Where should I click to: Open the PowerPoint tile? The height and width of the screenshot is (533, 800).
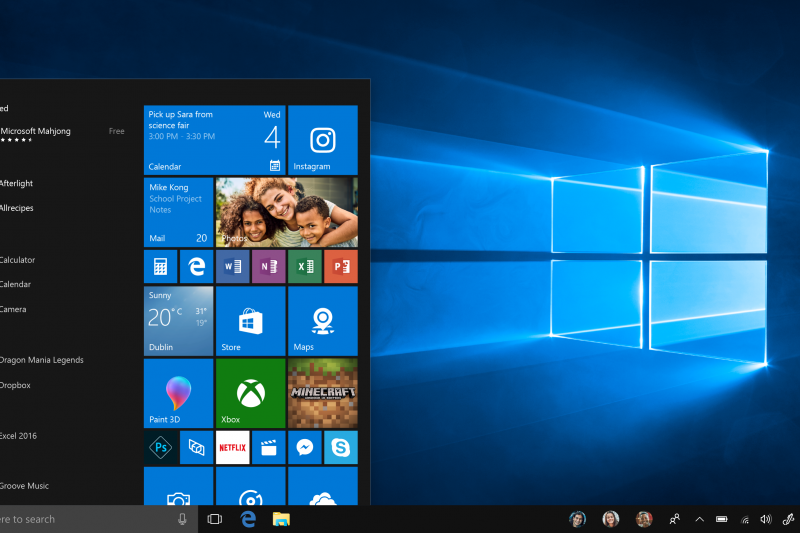[x=341, y=266]
